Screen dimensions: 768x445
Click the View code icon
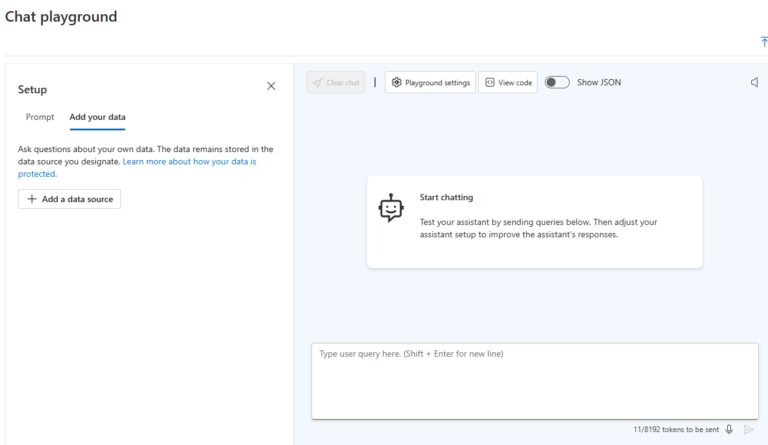490,83
